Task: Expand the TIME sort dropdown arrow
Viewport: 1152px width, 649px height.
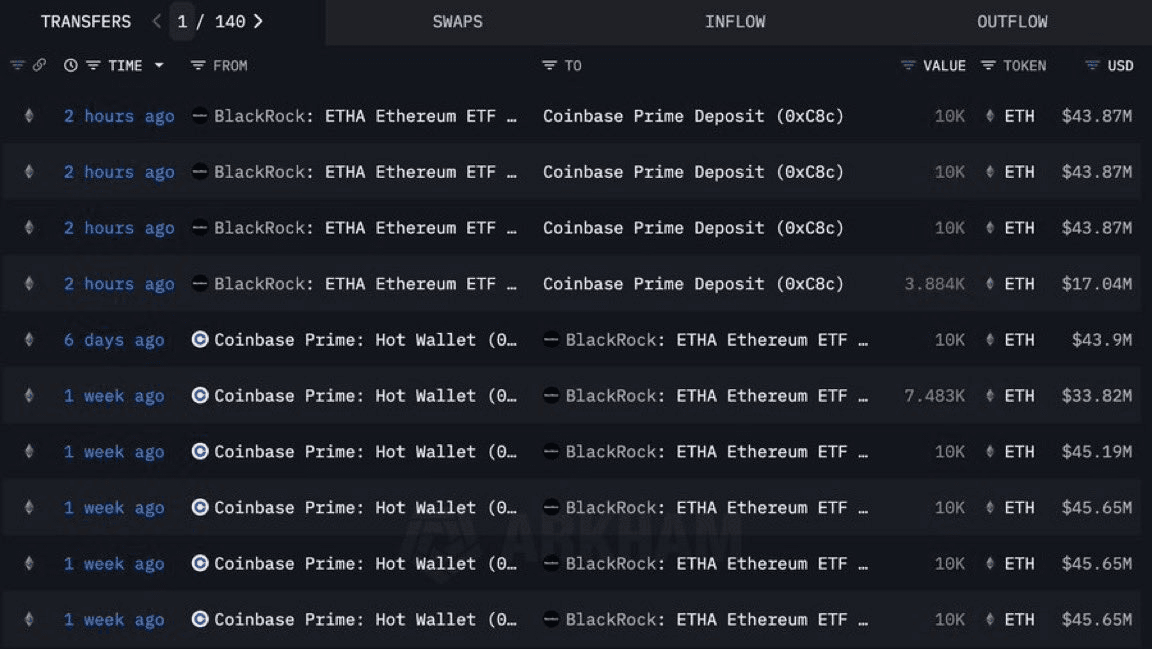Action: pyautogui.click(x=159, y=65)
